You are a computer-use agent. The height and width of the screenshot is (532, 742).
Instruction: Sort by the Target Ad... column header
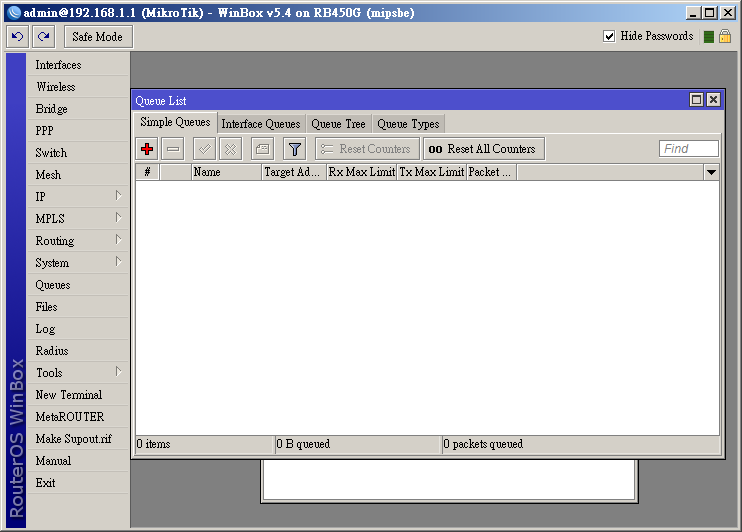294,172
